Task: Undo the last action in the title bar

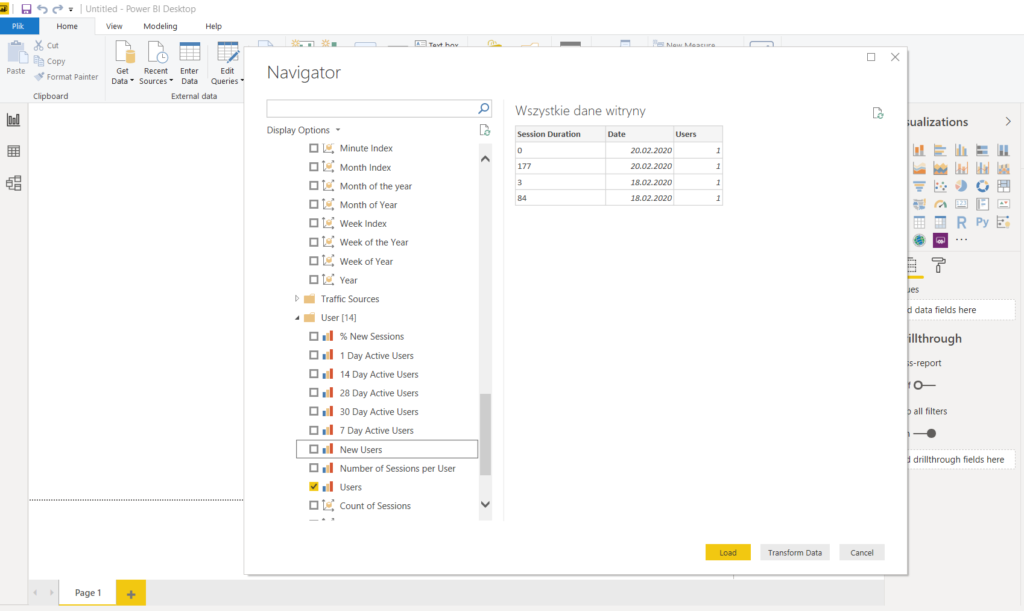Action: click(x=42, y=9)
